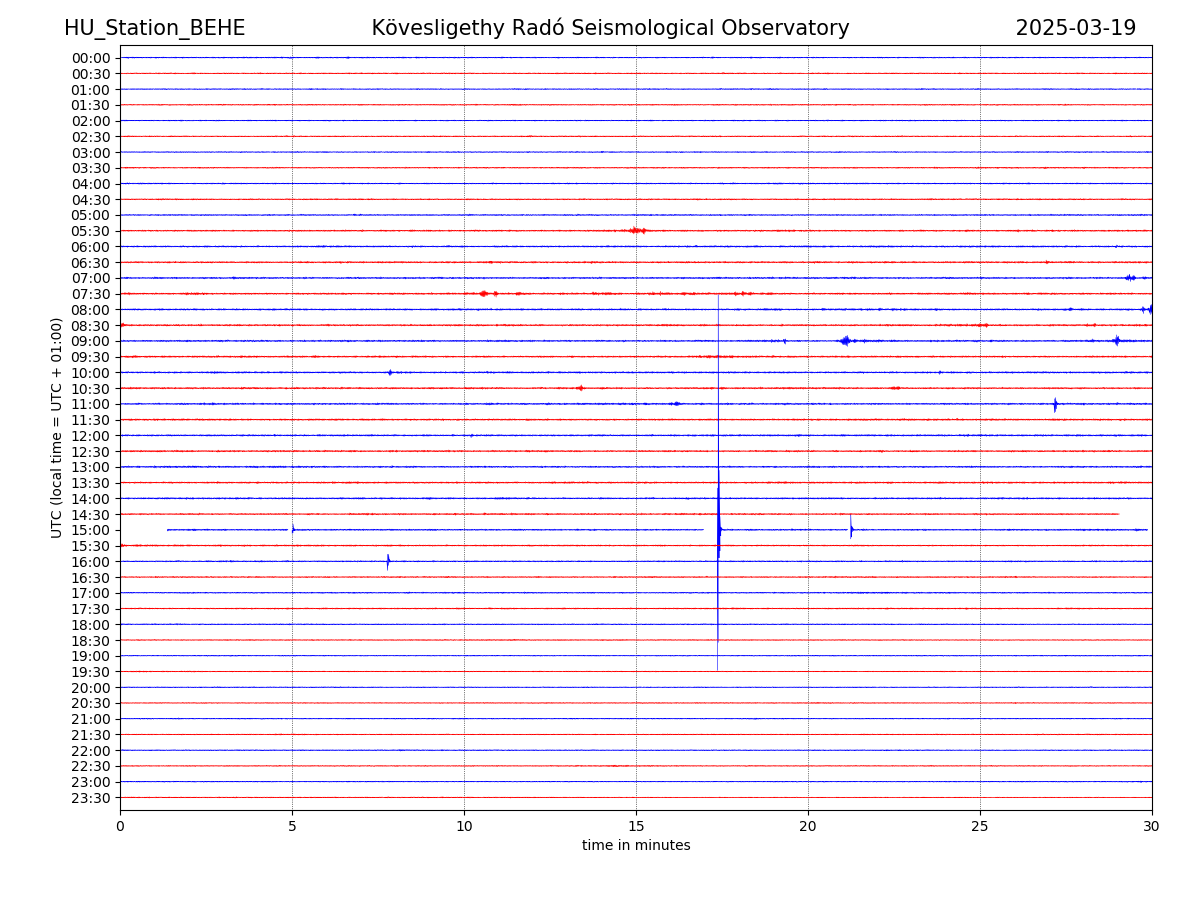Viewport: 1200px width, 900px height.
Task: Click the 08:30 trace time label
Action: coord(91,326)
